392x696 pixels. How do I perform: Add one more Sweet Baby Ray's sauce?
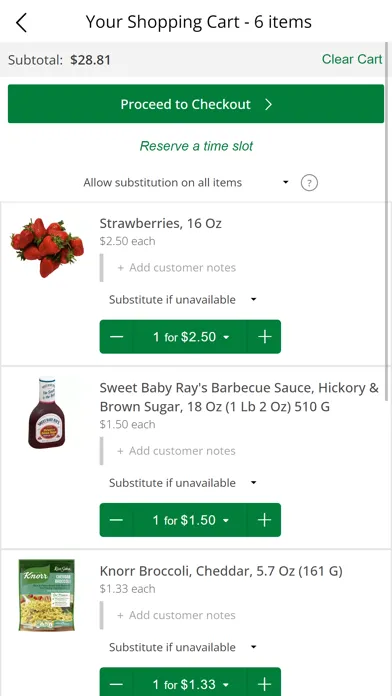point(264,520)
